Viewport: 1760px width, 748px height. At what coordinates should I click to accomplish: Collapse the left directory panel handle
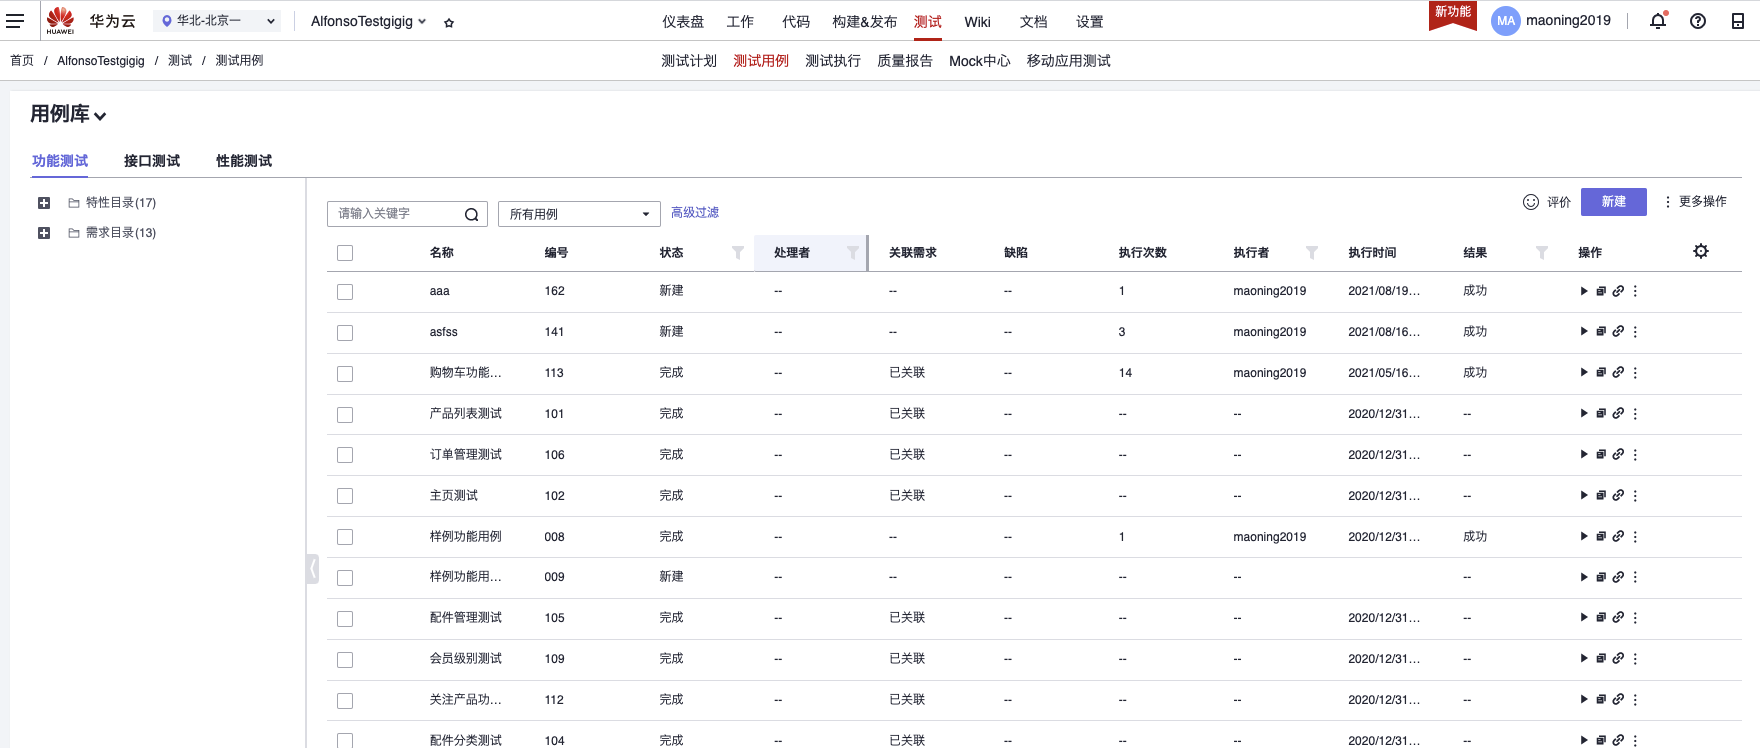312,569
